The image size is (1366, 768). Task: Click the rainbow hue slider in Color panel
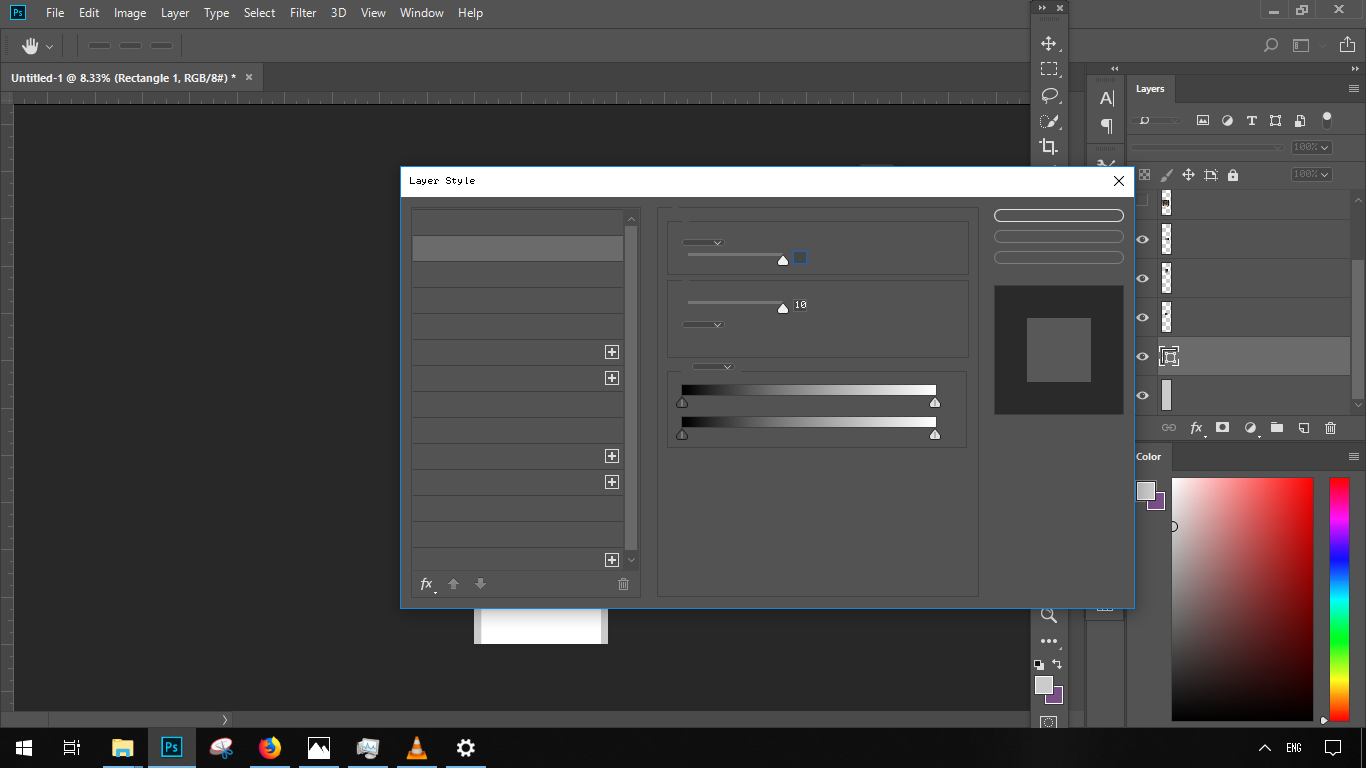pyautogui.click(x=1339, y=599)
